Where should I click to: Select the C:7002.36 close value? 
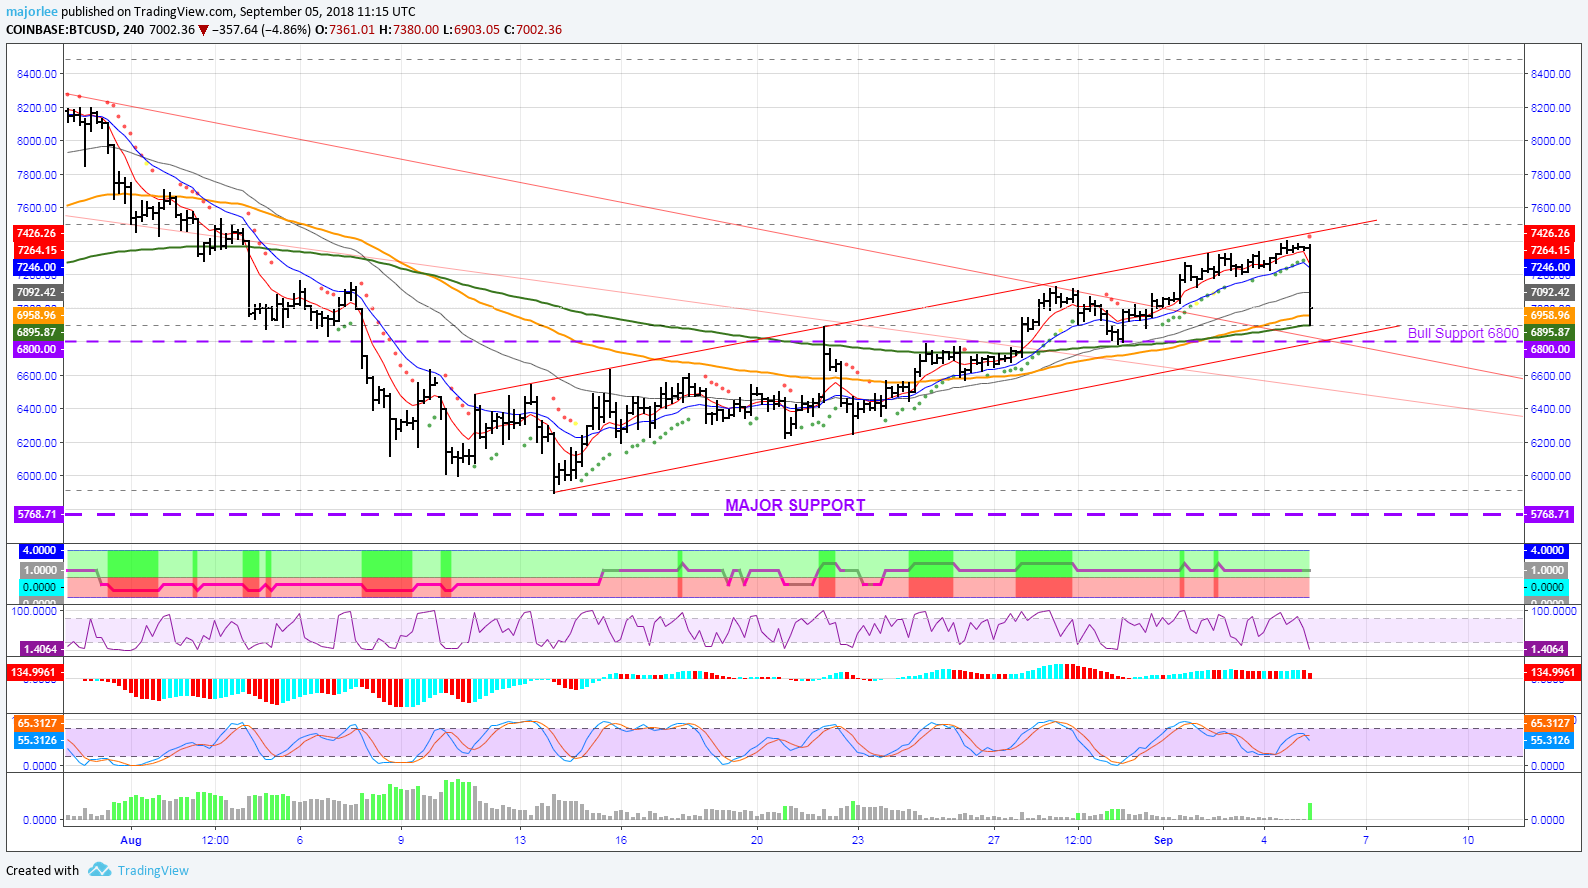click(533, 29)
